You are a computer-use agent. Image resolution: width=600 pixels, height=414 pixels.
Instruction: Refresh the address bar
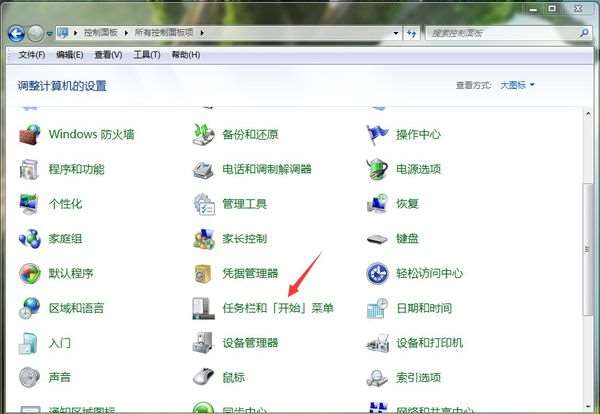coord(411,34)
